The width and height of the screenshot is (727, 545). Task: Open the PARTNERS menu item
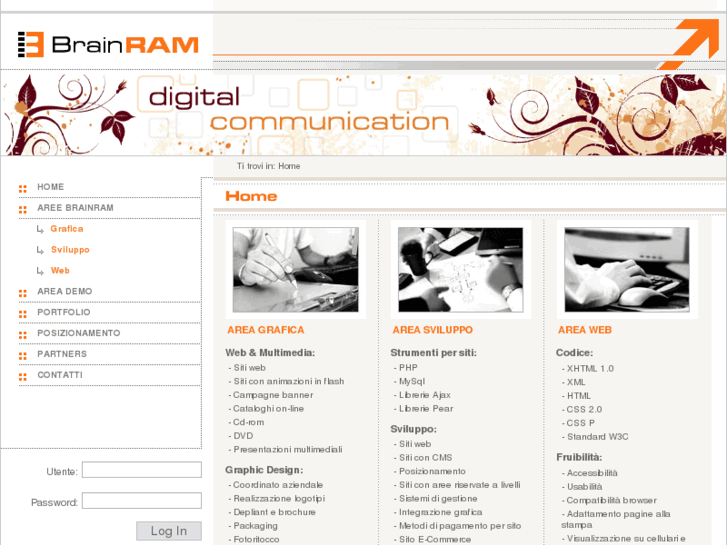click(62, 354)
